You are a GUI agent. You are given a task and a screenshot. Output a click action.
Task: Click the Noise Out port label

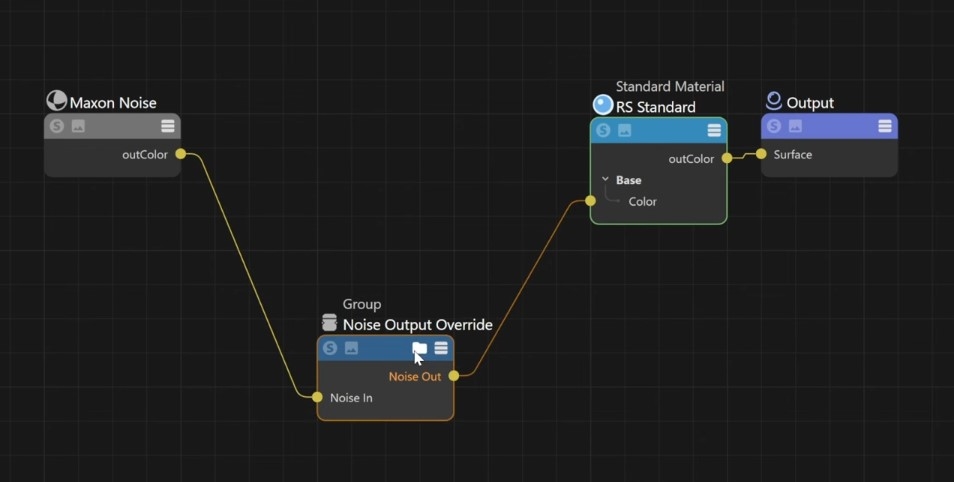point(414,377)
